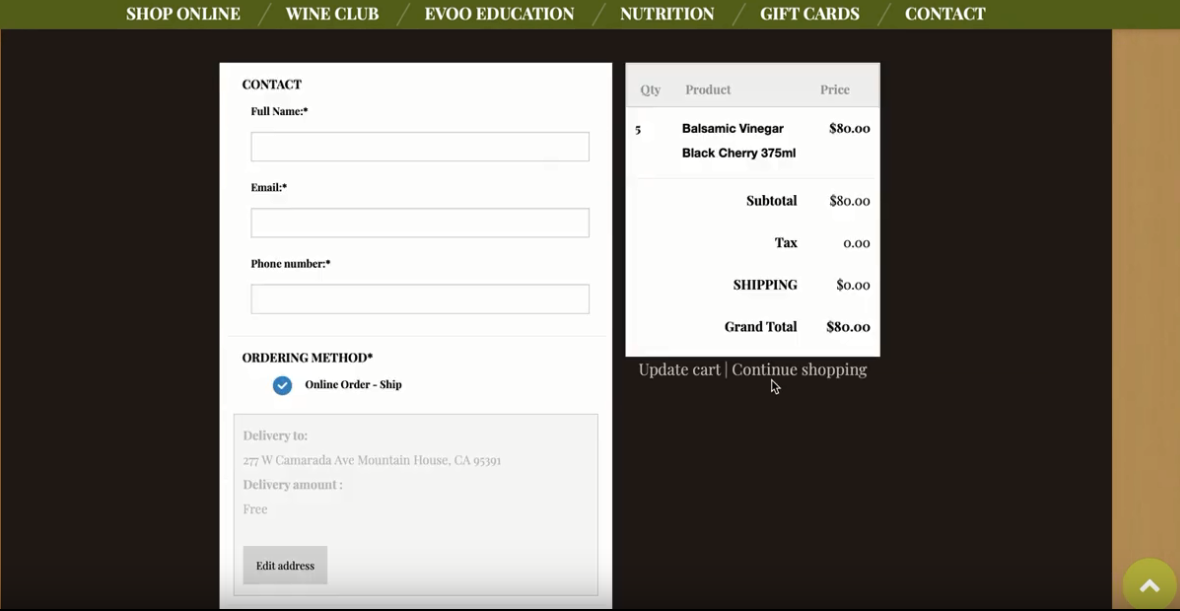Click the Balsamic Vinegar Black Cherry 375ml product name

[738, 141]
